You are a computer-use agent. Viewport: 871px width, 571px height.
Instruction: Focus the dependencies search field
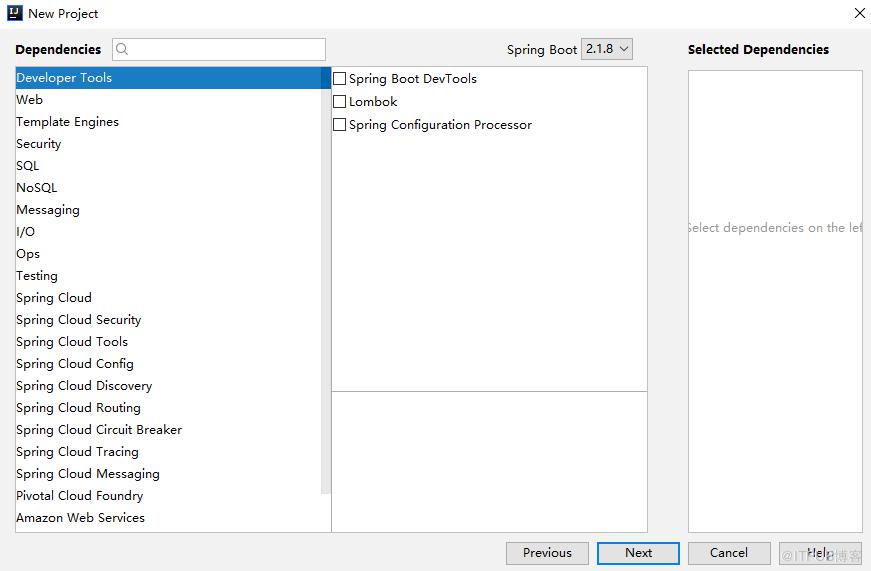pyautogui.click(x=219, y=49)
